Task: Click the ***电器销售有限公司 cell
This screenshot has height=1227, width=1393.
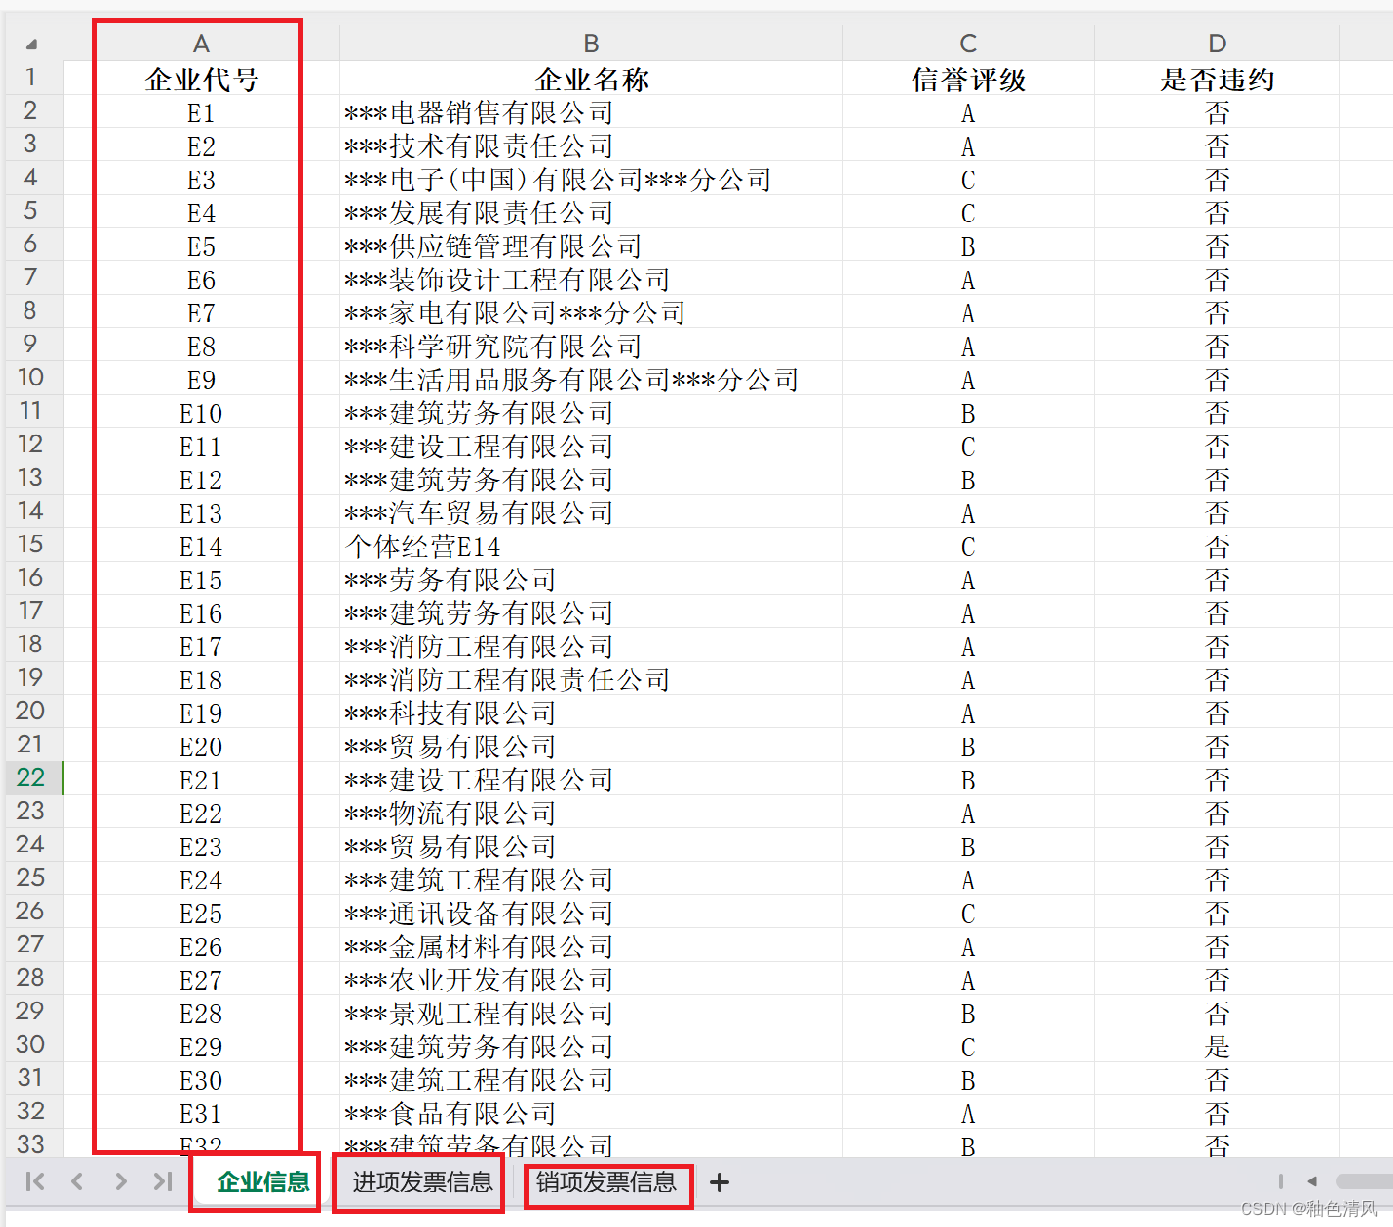Action: [591, 112]
